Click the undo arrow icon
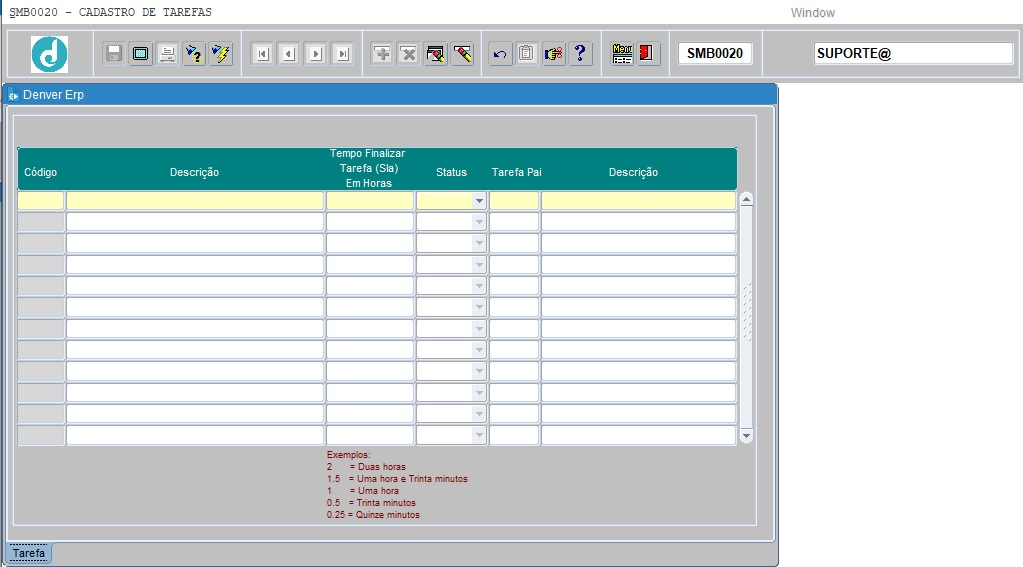Screen dimensions: 1023x567 coord(500,54)
